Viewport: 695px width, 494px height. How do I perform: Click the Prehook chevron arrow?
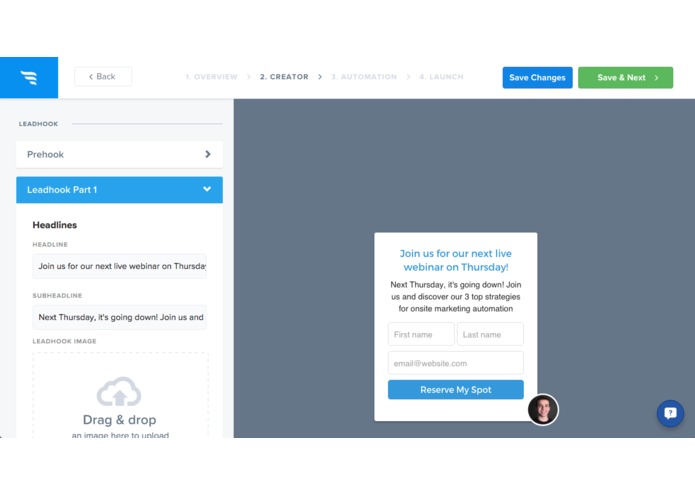207,154
